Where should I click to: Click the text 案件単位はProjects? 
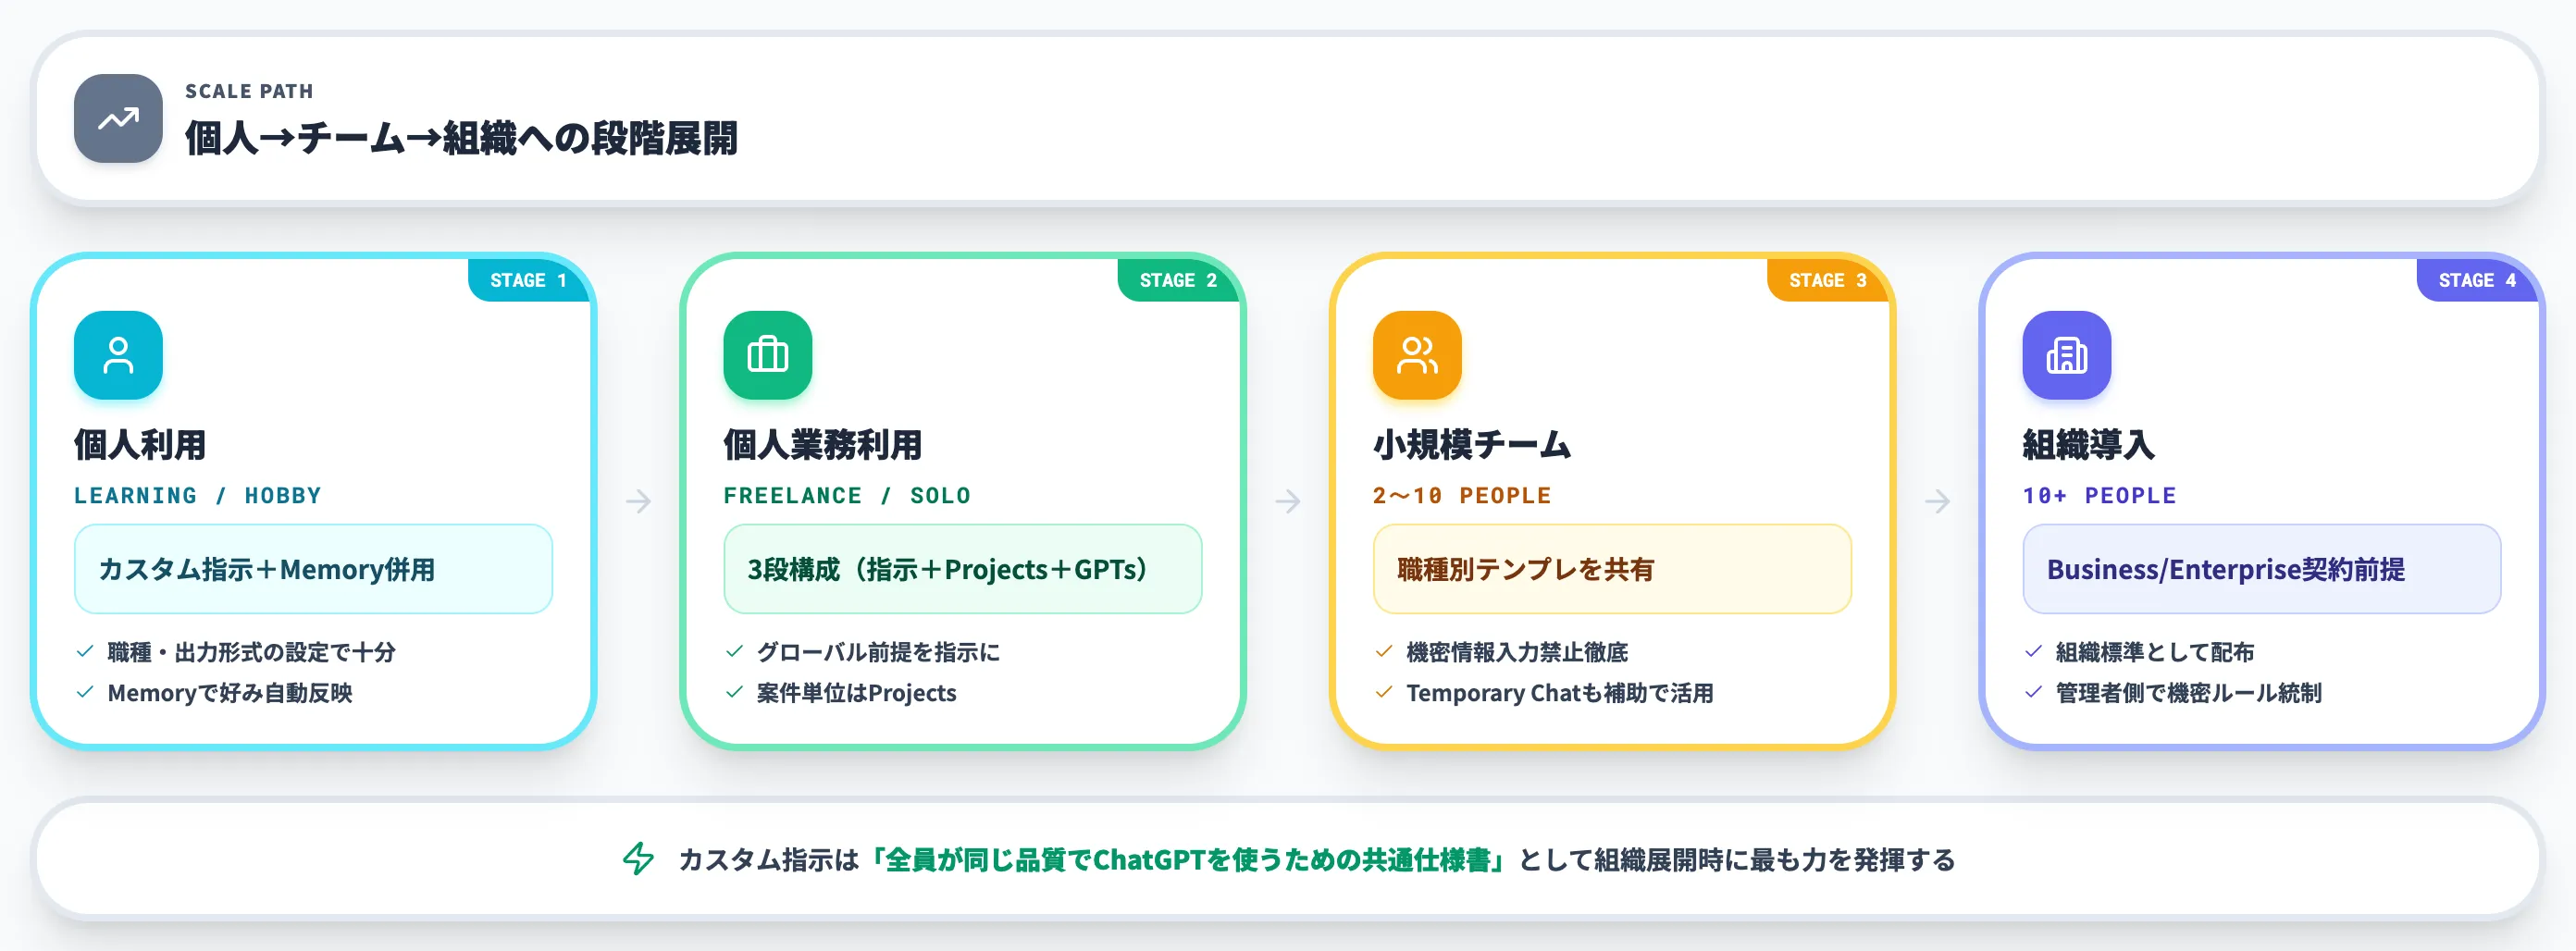[x=856, y=693]
